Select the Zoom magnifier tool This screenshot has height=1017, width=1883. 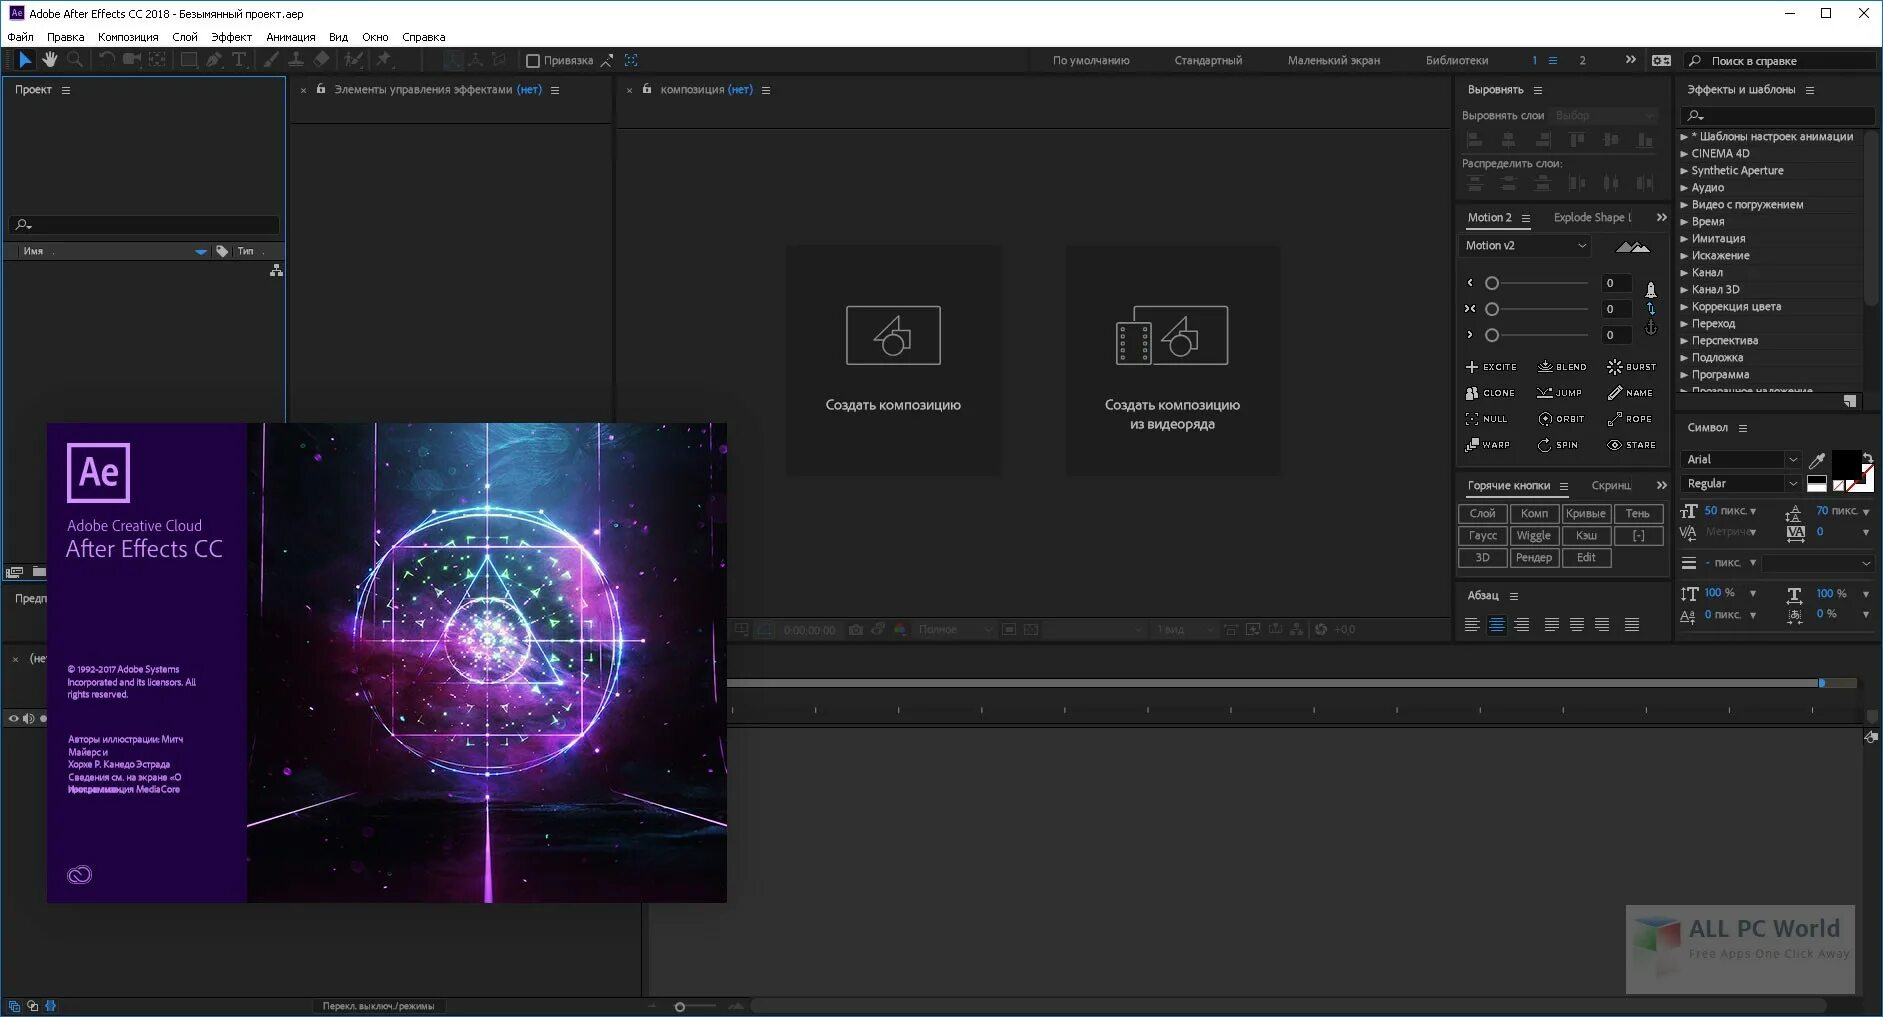pos(75,60)
